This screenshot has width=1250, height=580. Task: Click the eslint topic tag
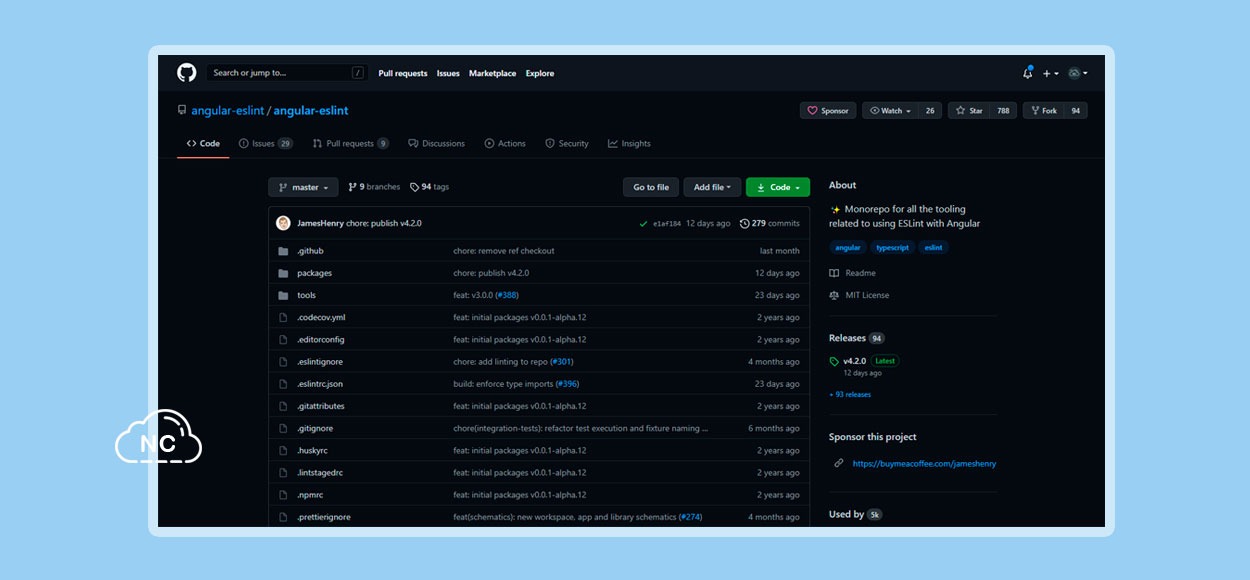click(933, 247)
